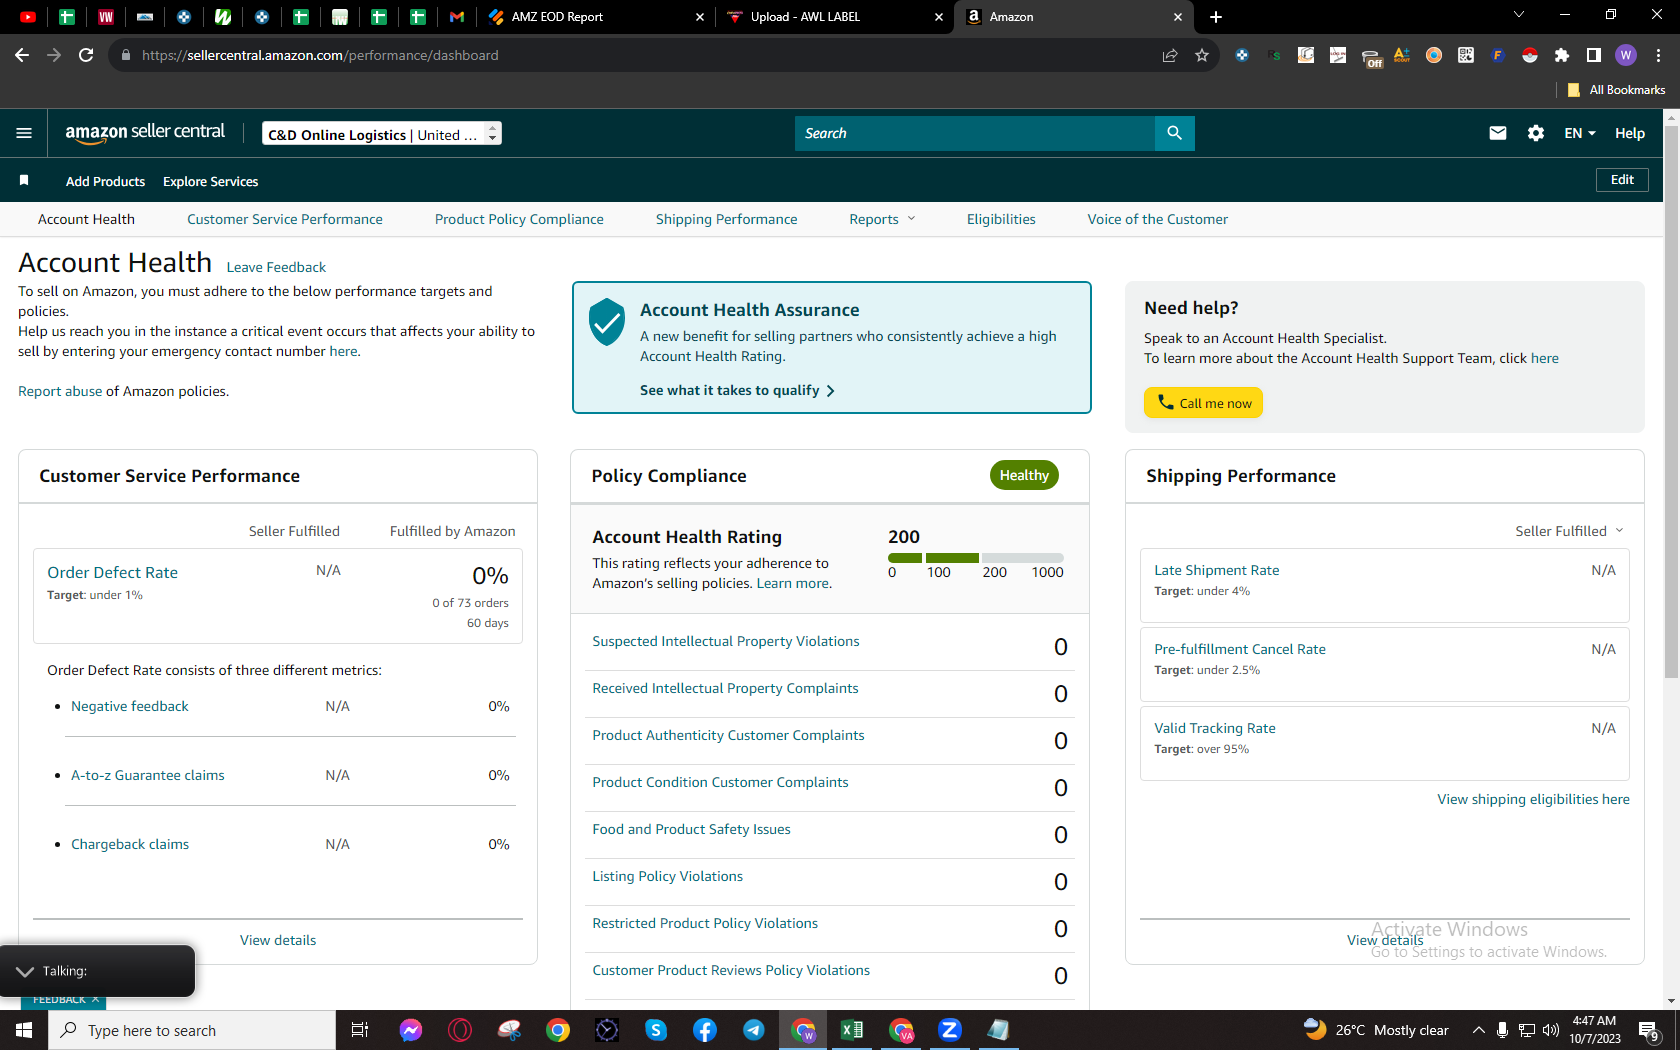
Task: Click the search magnifier button
Action: click(1174, 133)
